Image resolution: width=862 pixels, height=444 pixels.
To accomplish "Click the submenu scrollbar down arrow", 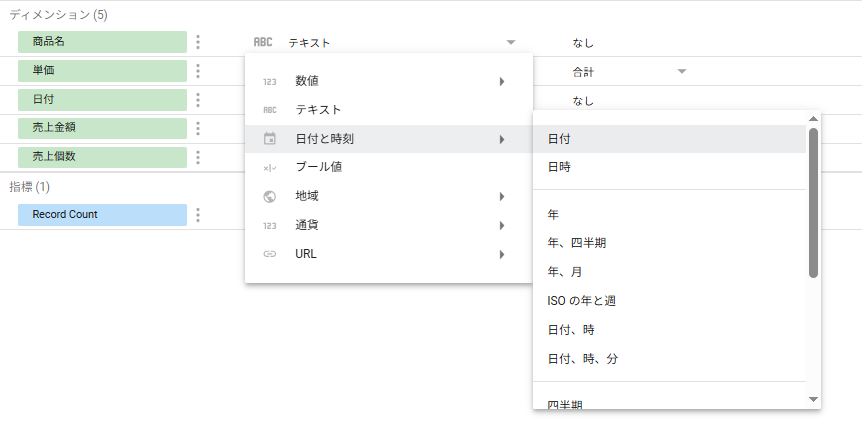I will coord(814,399).
